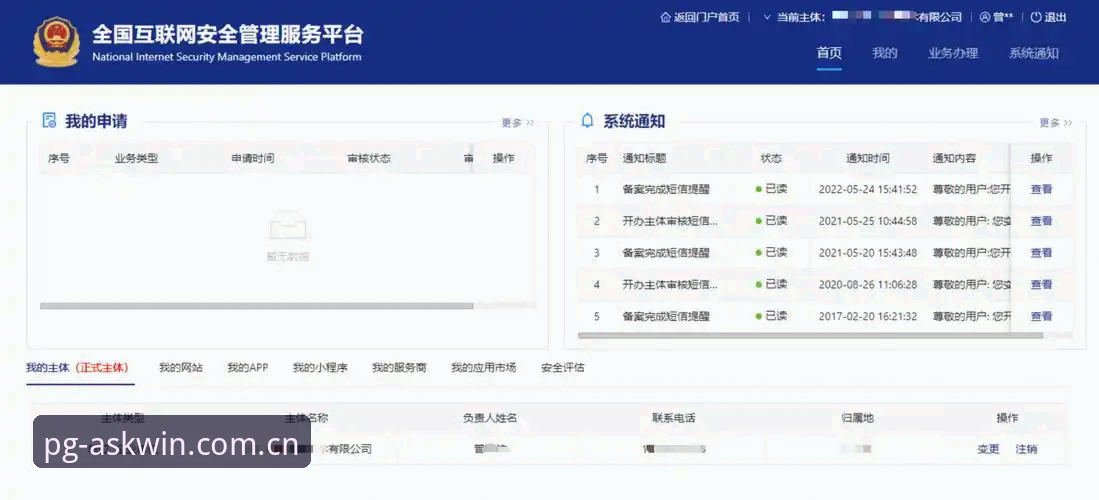View notification dated 2021-05-25 10:44:58
Image resolution: width=1099 pixels, height=500 pixels.
point(1041,221)
